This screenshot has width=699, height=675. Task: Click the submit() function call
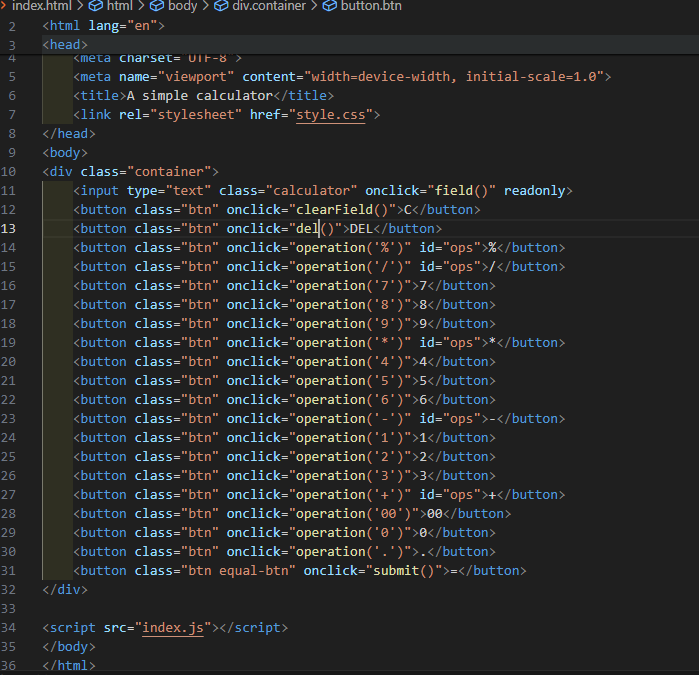point(403,571)
